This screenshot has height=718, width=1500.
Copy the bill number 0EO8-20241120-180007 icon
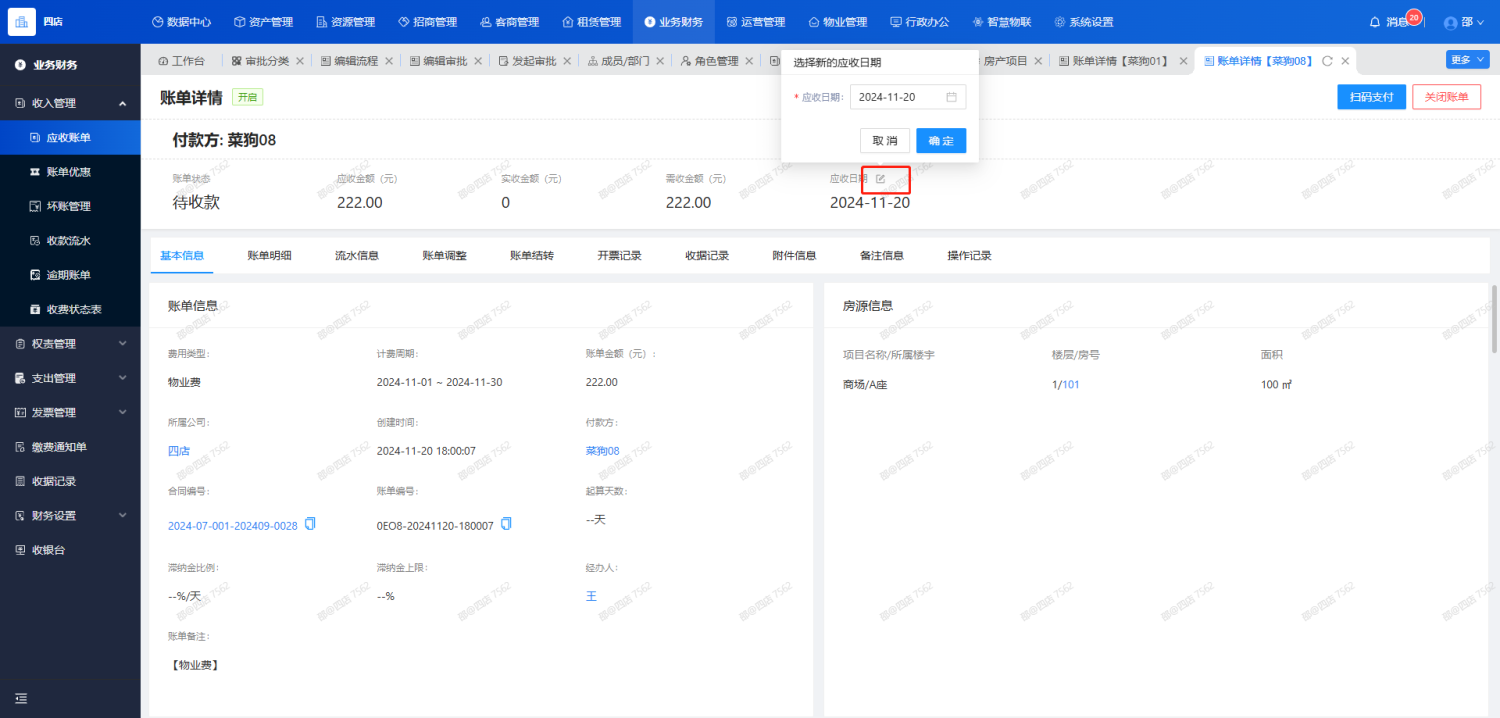point(506,524)
